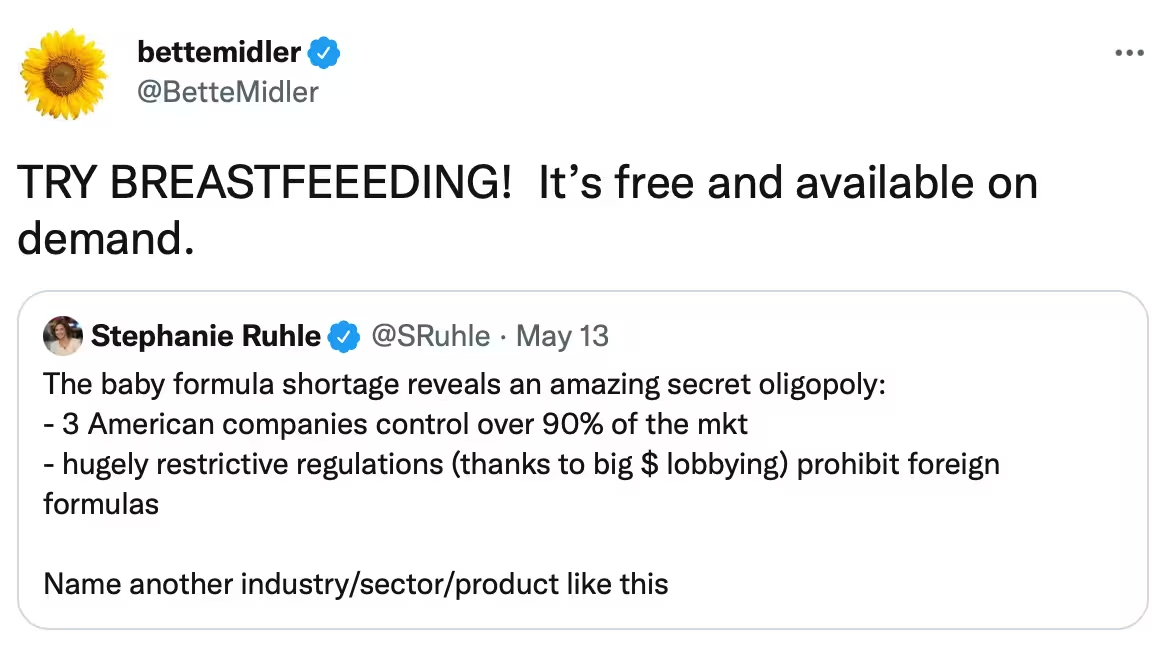Open the three-dot more options menu
1168x656 pixels.
pos(1129,53)
